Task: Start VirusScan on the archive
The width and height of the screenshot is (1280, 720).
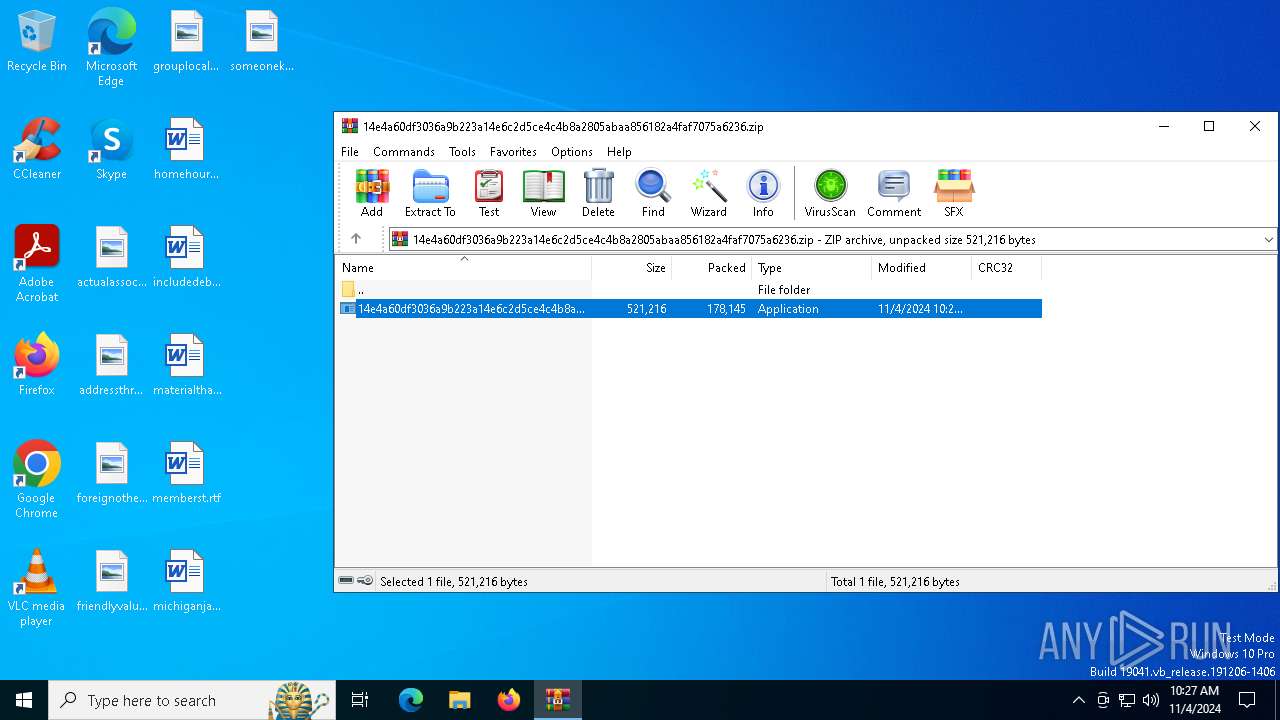Action: [x=830, y=193]
